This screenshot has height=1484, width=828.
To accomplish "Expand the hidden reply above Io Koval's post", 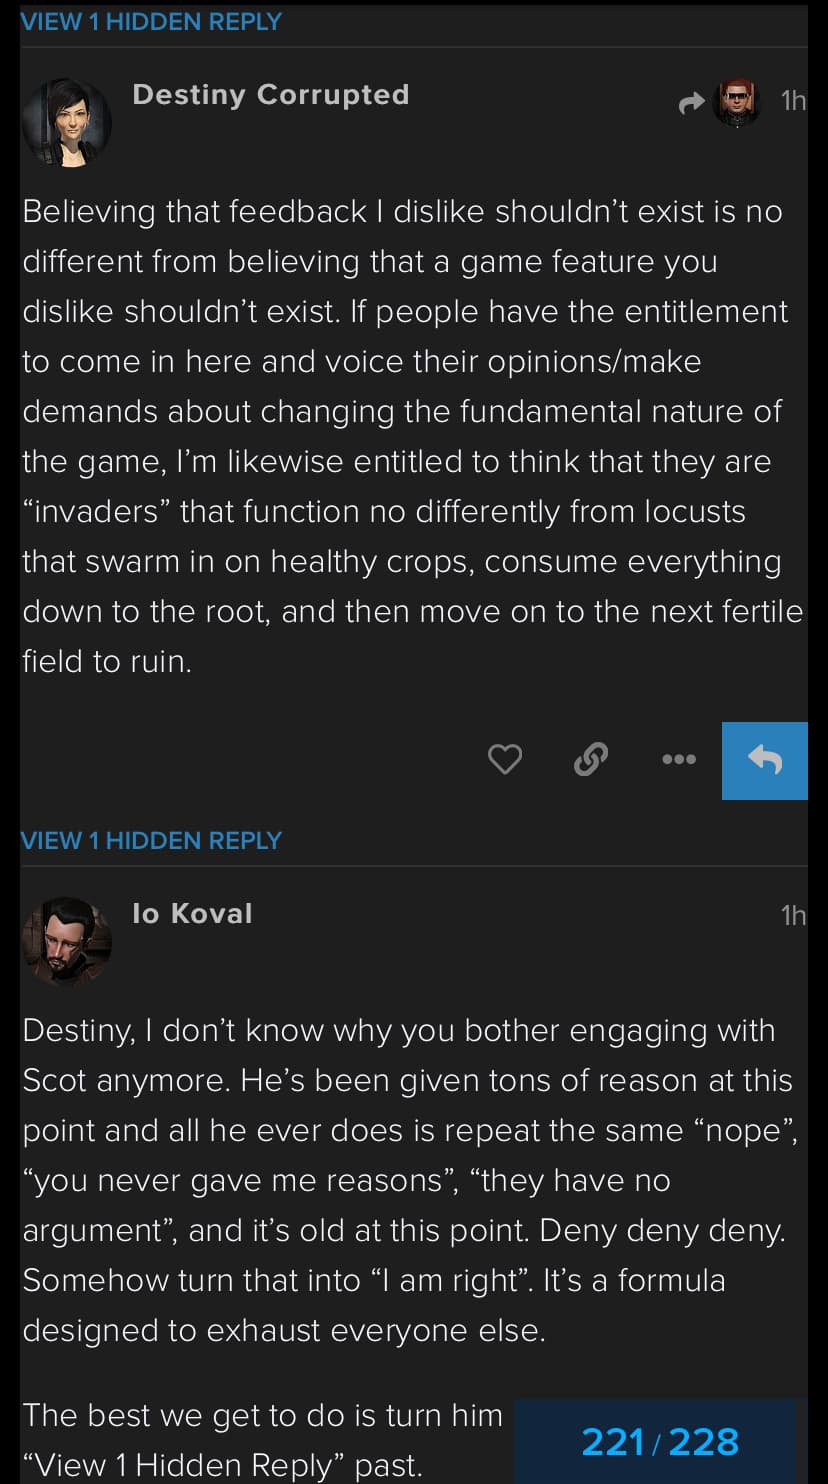I will click(x=151, y=840).
